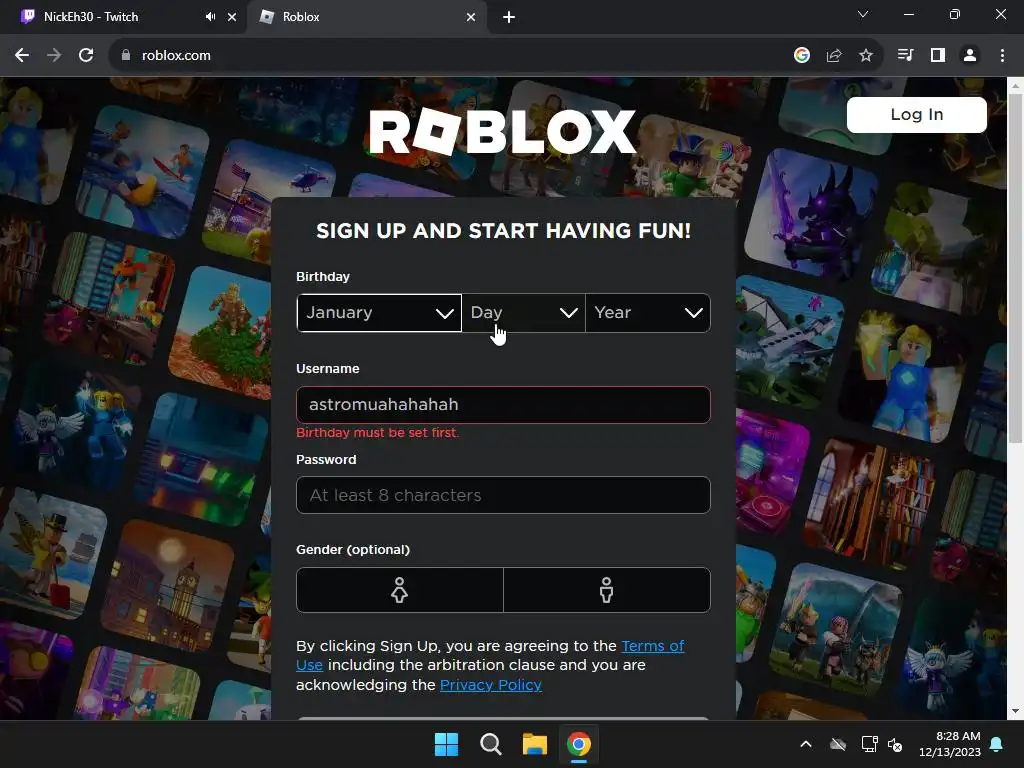The height and width of the screenshot is (768, 1024).
Task: Open the Windows Start menu
Action: [x=447, y=744]
